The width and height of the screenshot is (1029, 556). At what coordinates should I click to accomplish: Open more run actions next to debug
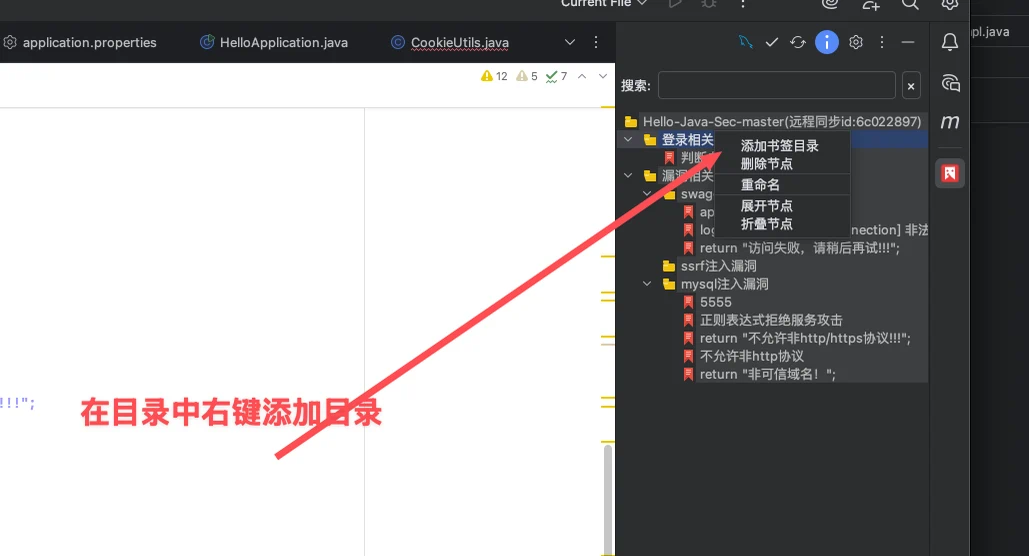pos(743,4)
